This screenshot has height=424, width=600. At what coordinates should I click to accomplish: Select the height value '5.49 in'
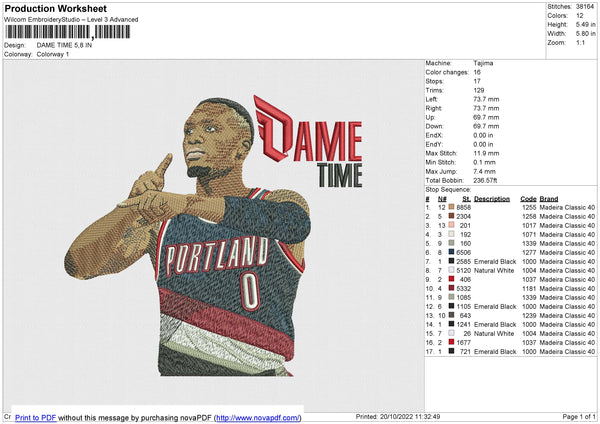(x=585, y=24)
